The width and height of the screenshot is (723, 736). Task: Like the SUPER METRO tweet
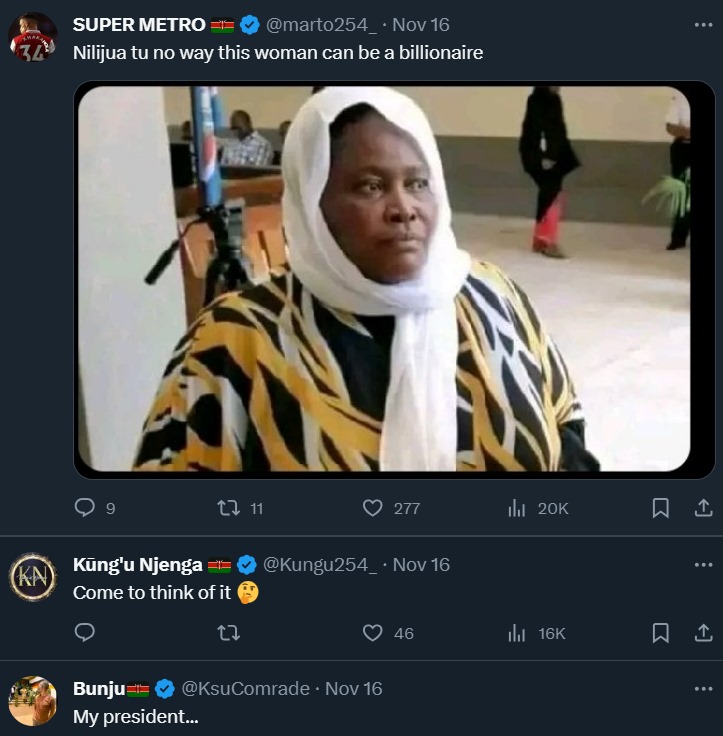coord(373,508)
